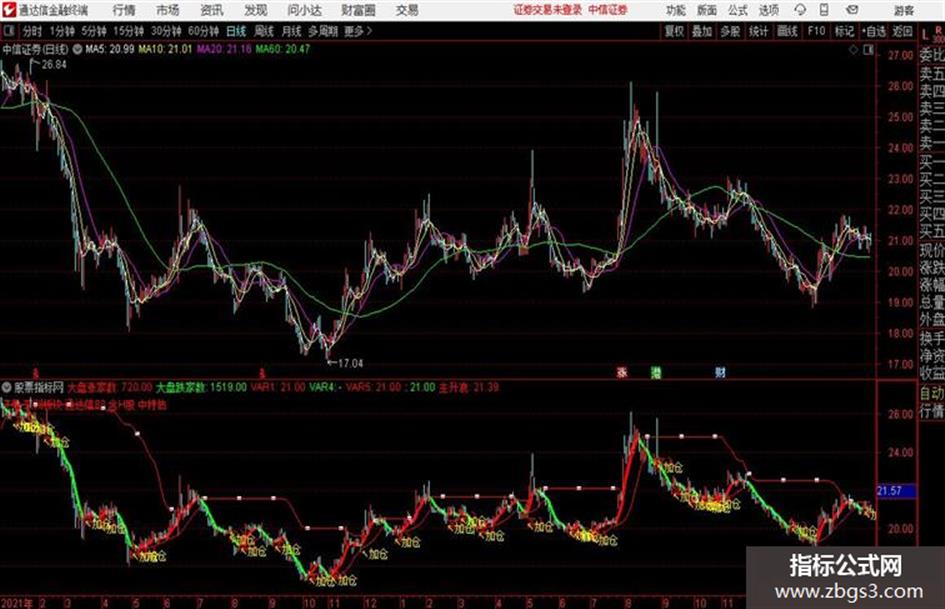Click the mobile phone icon

(824, 10)
